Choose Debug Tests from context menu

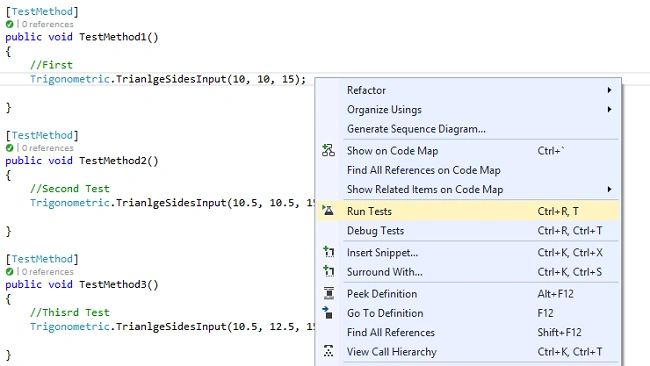coord(468,230)
